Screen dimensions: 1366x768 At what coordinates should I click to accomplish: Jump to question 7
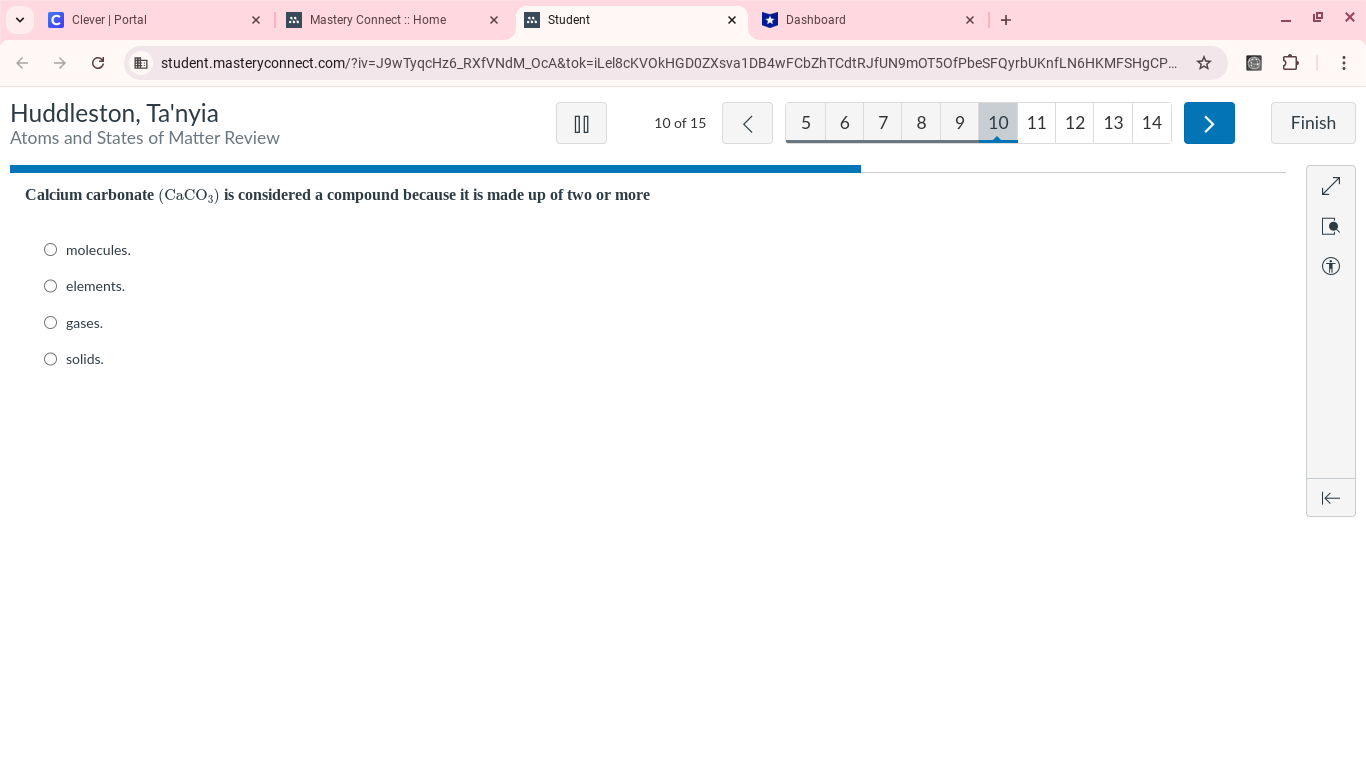(883, 123)
